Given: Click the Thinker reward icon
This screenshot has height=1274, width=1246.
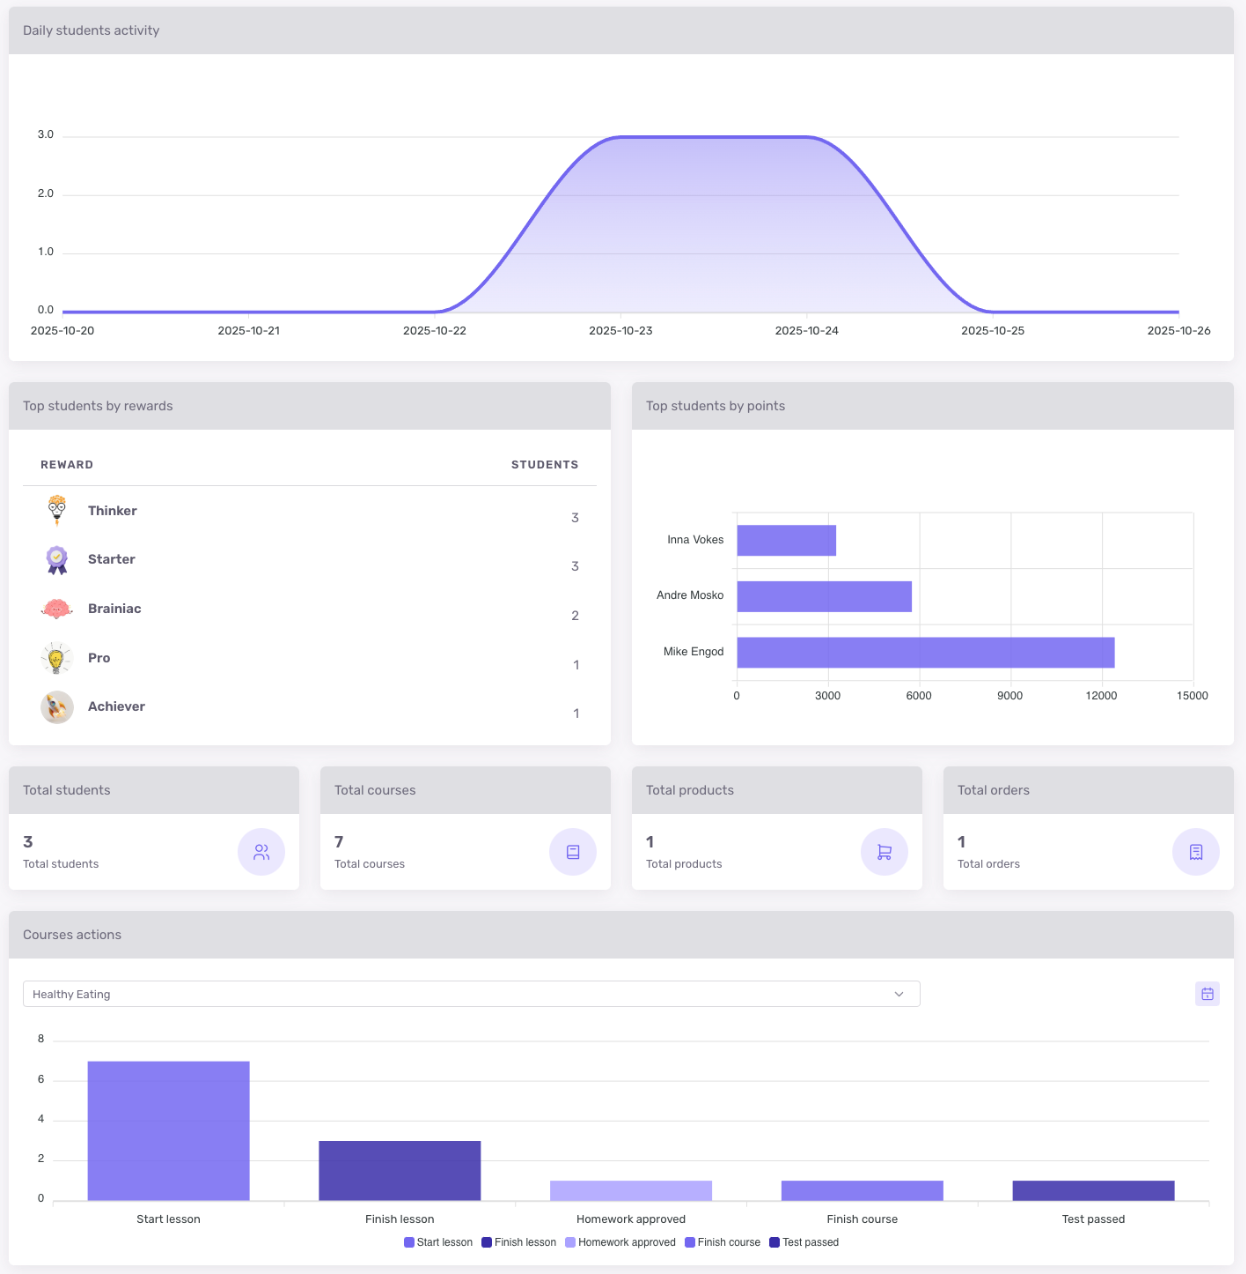Looking at the screenshot, I should coord(57,510).
